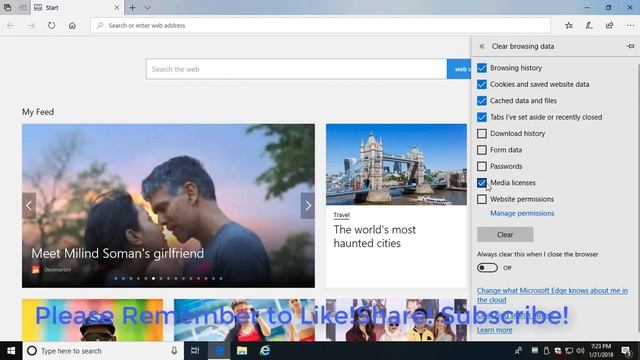The image size is (640, 360).
Task: Open Task View on taskbar
Action: click(x=195, y=351)
